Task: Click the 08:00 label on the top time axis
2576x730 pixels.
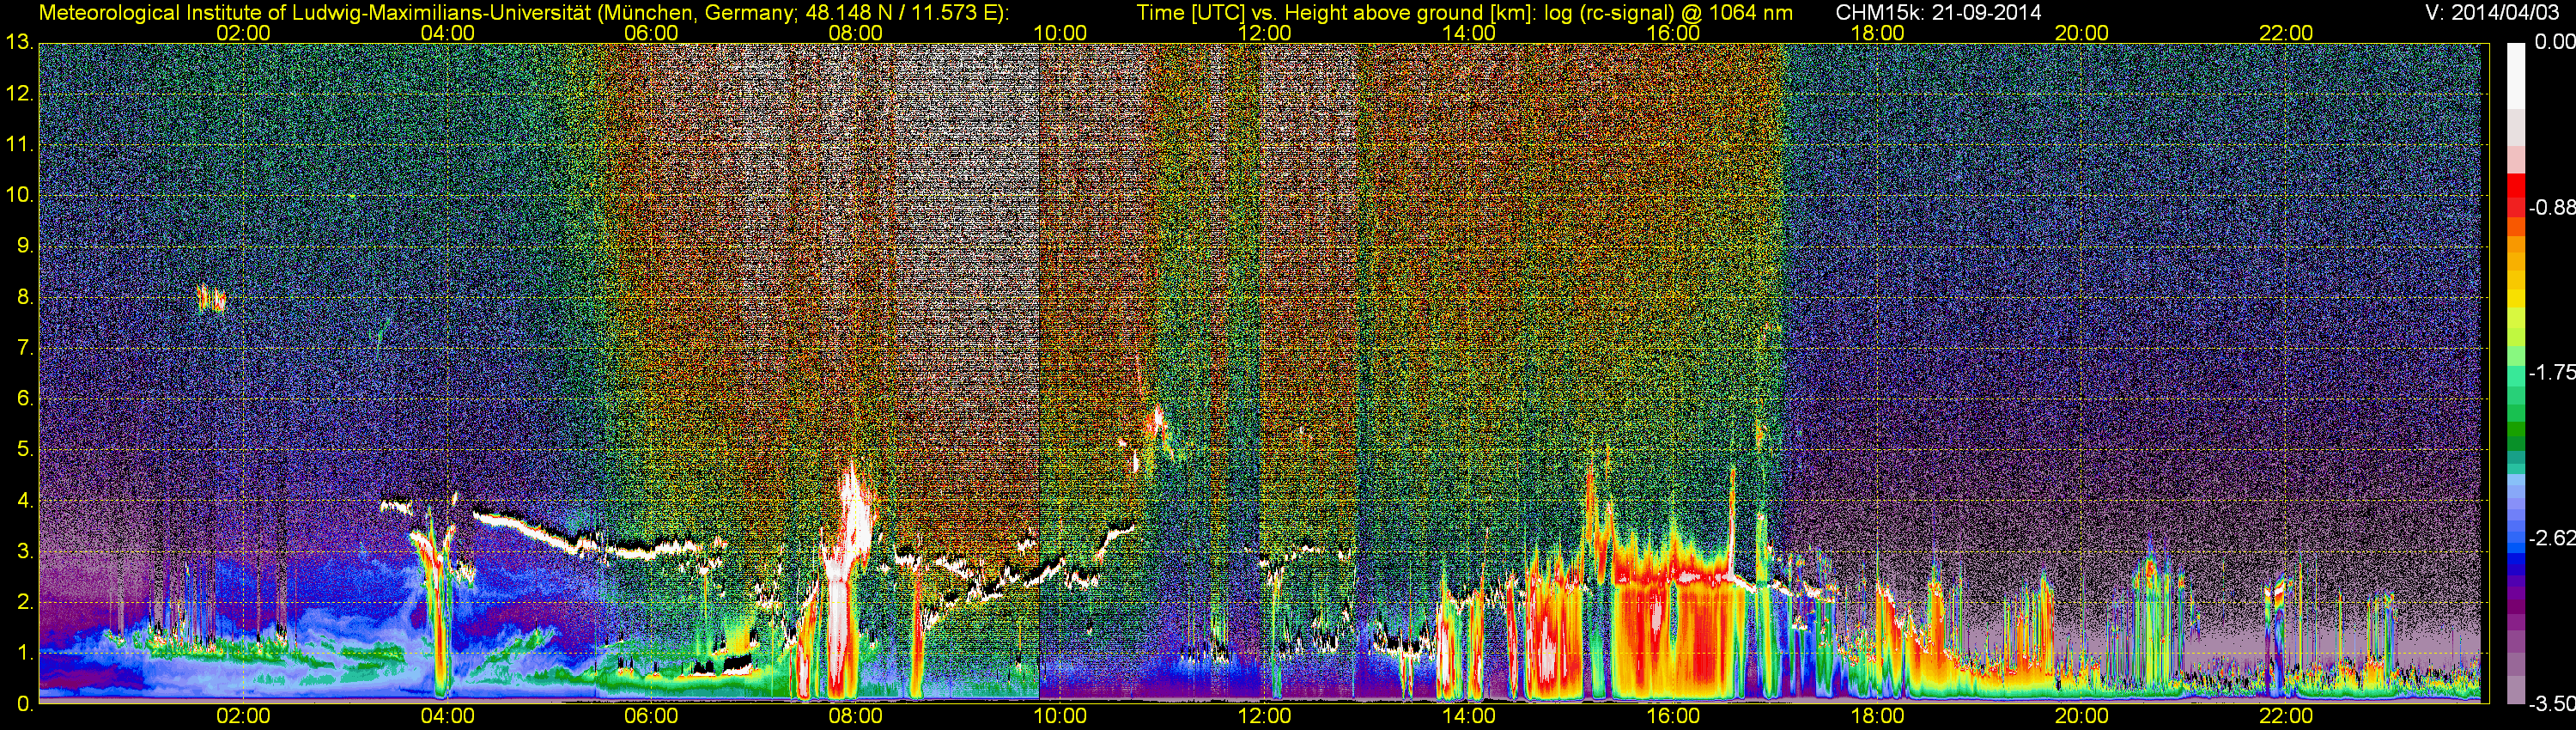Action: [x=855, y=33]
